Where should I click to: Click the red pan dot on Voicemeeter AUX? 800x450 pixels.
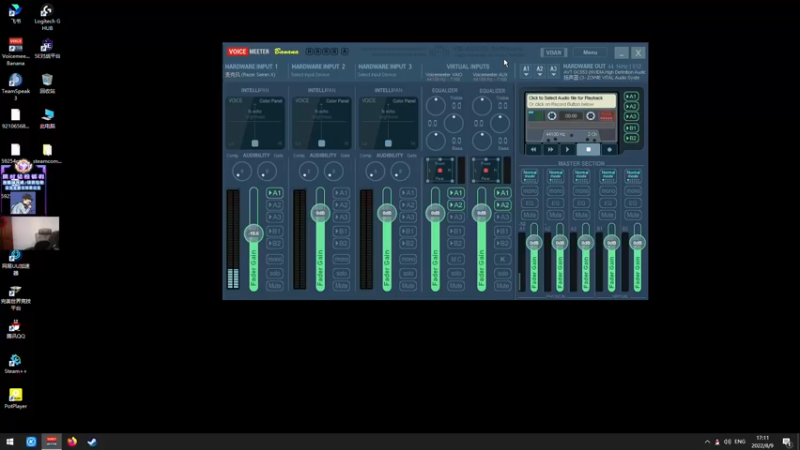[x=486, y=170]
